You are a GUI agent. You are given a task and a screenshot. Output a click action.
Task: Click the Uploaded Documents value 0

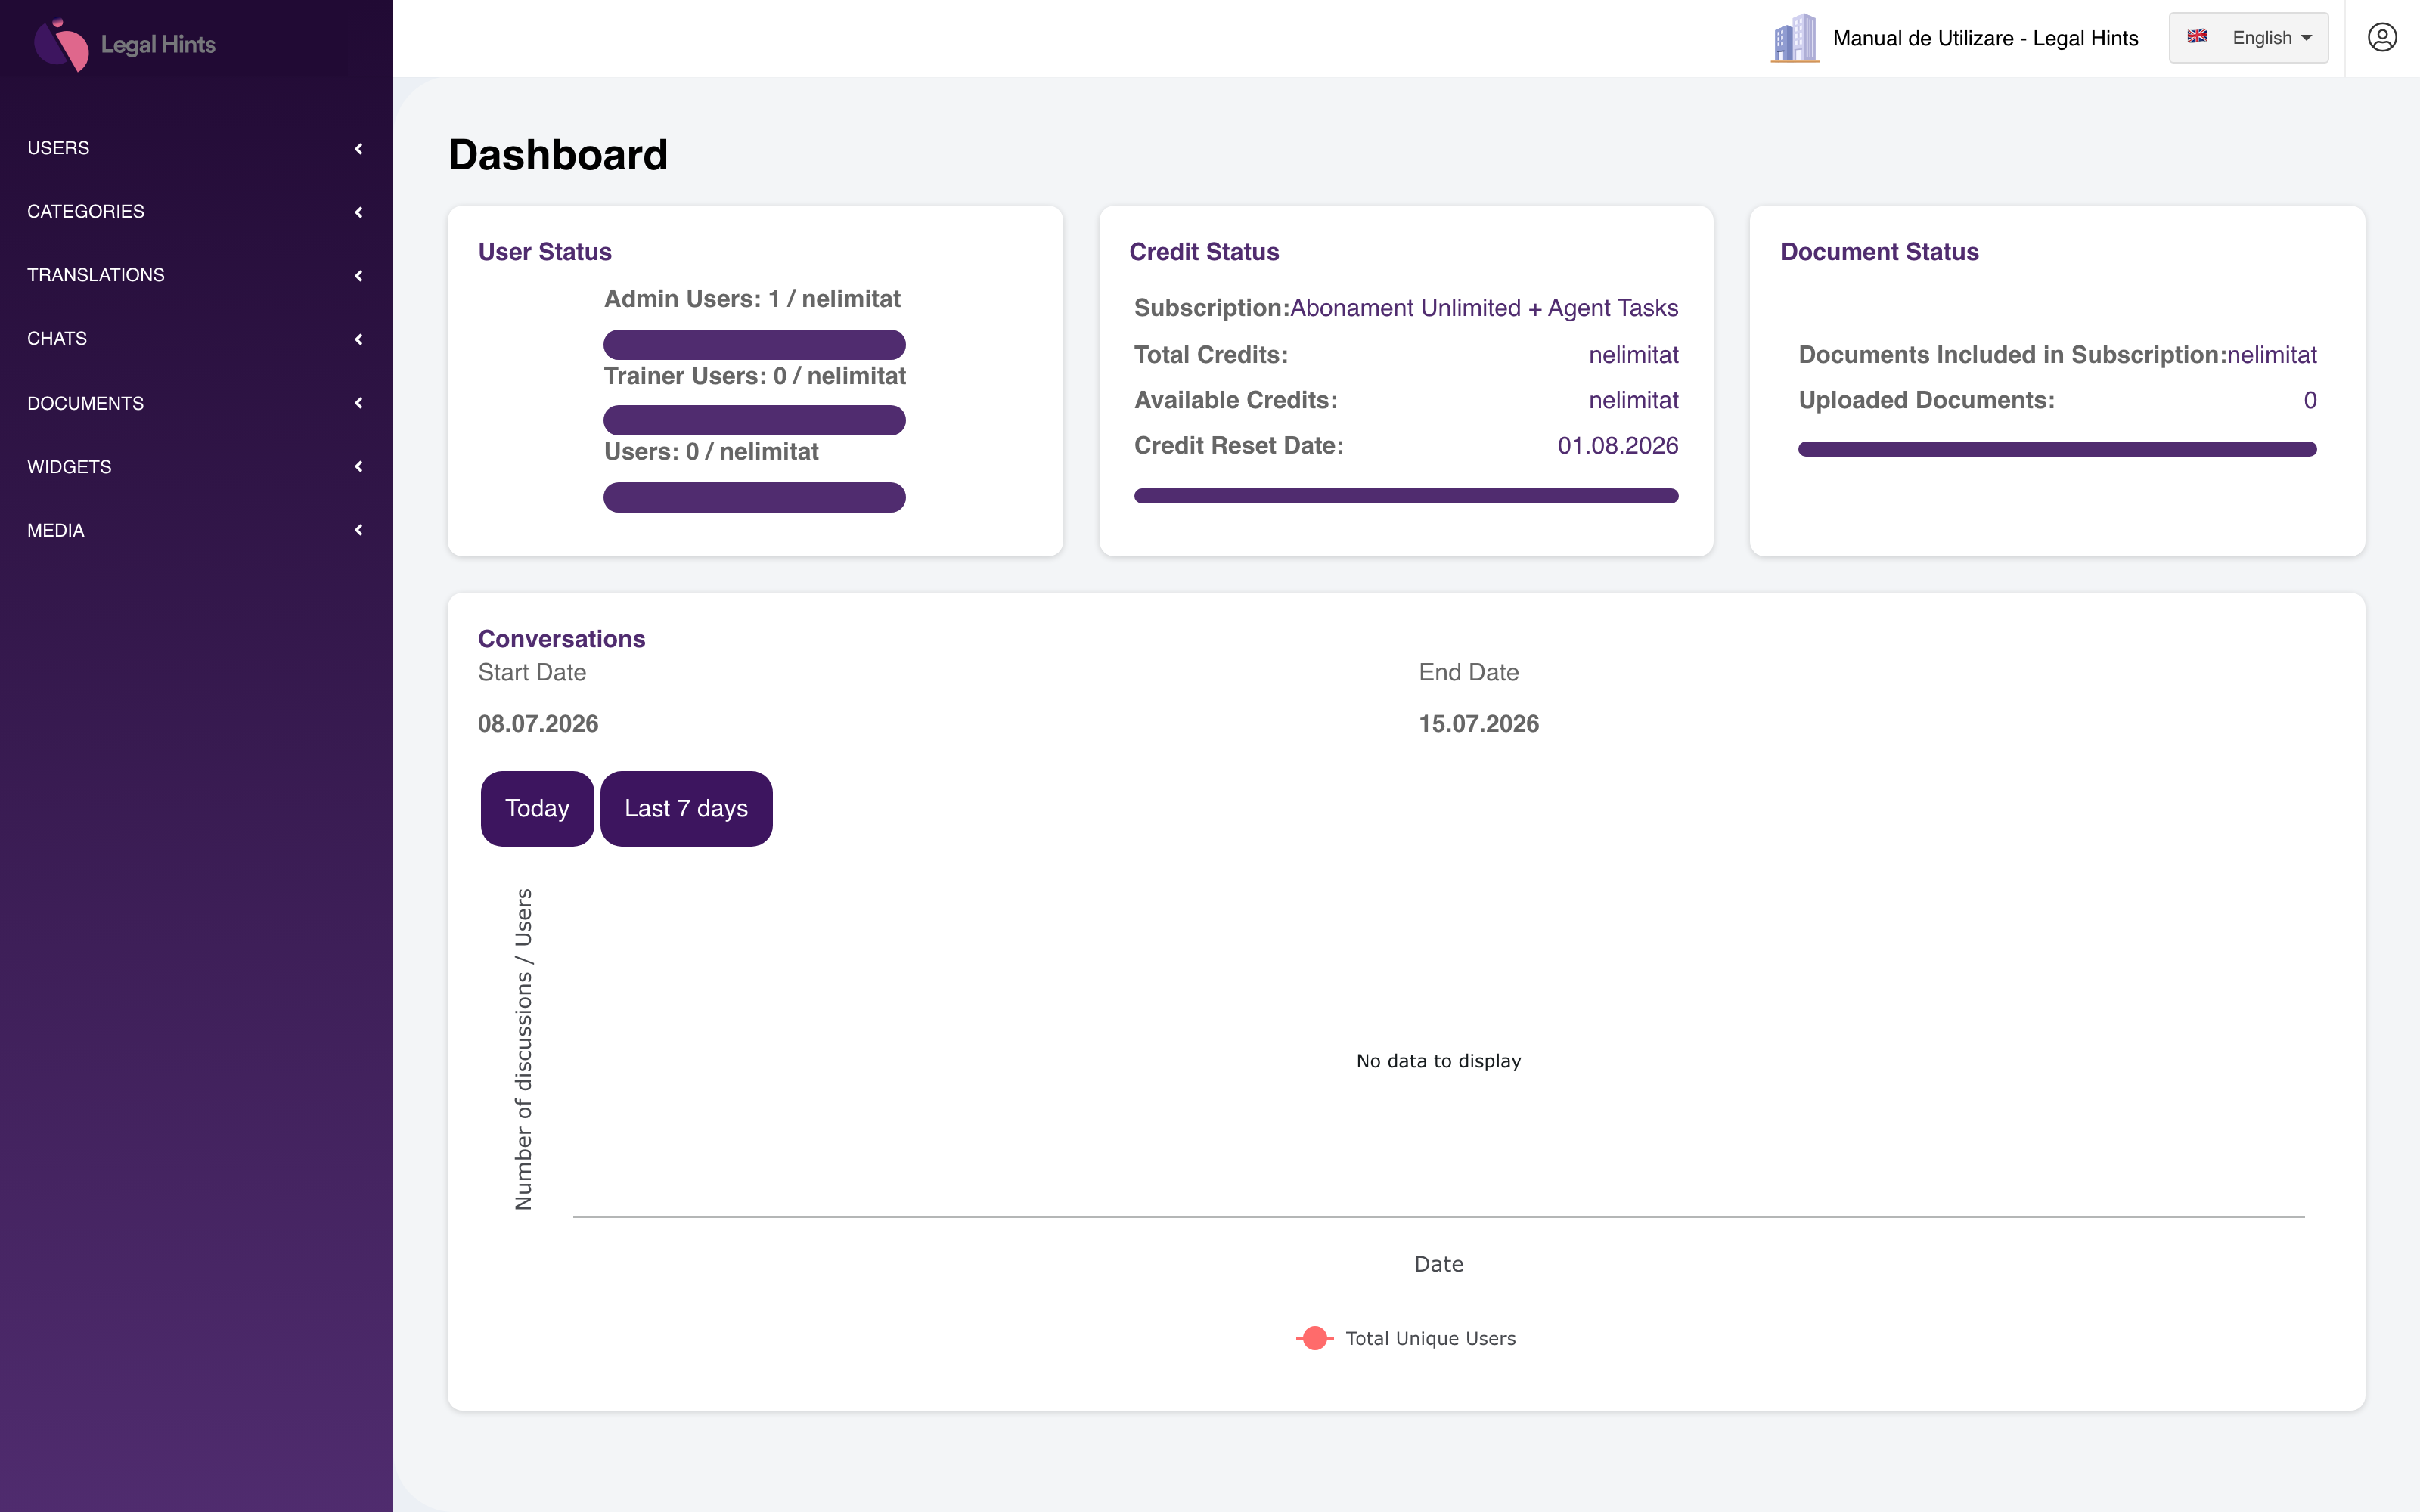point(2309,400)
